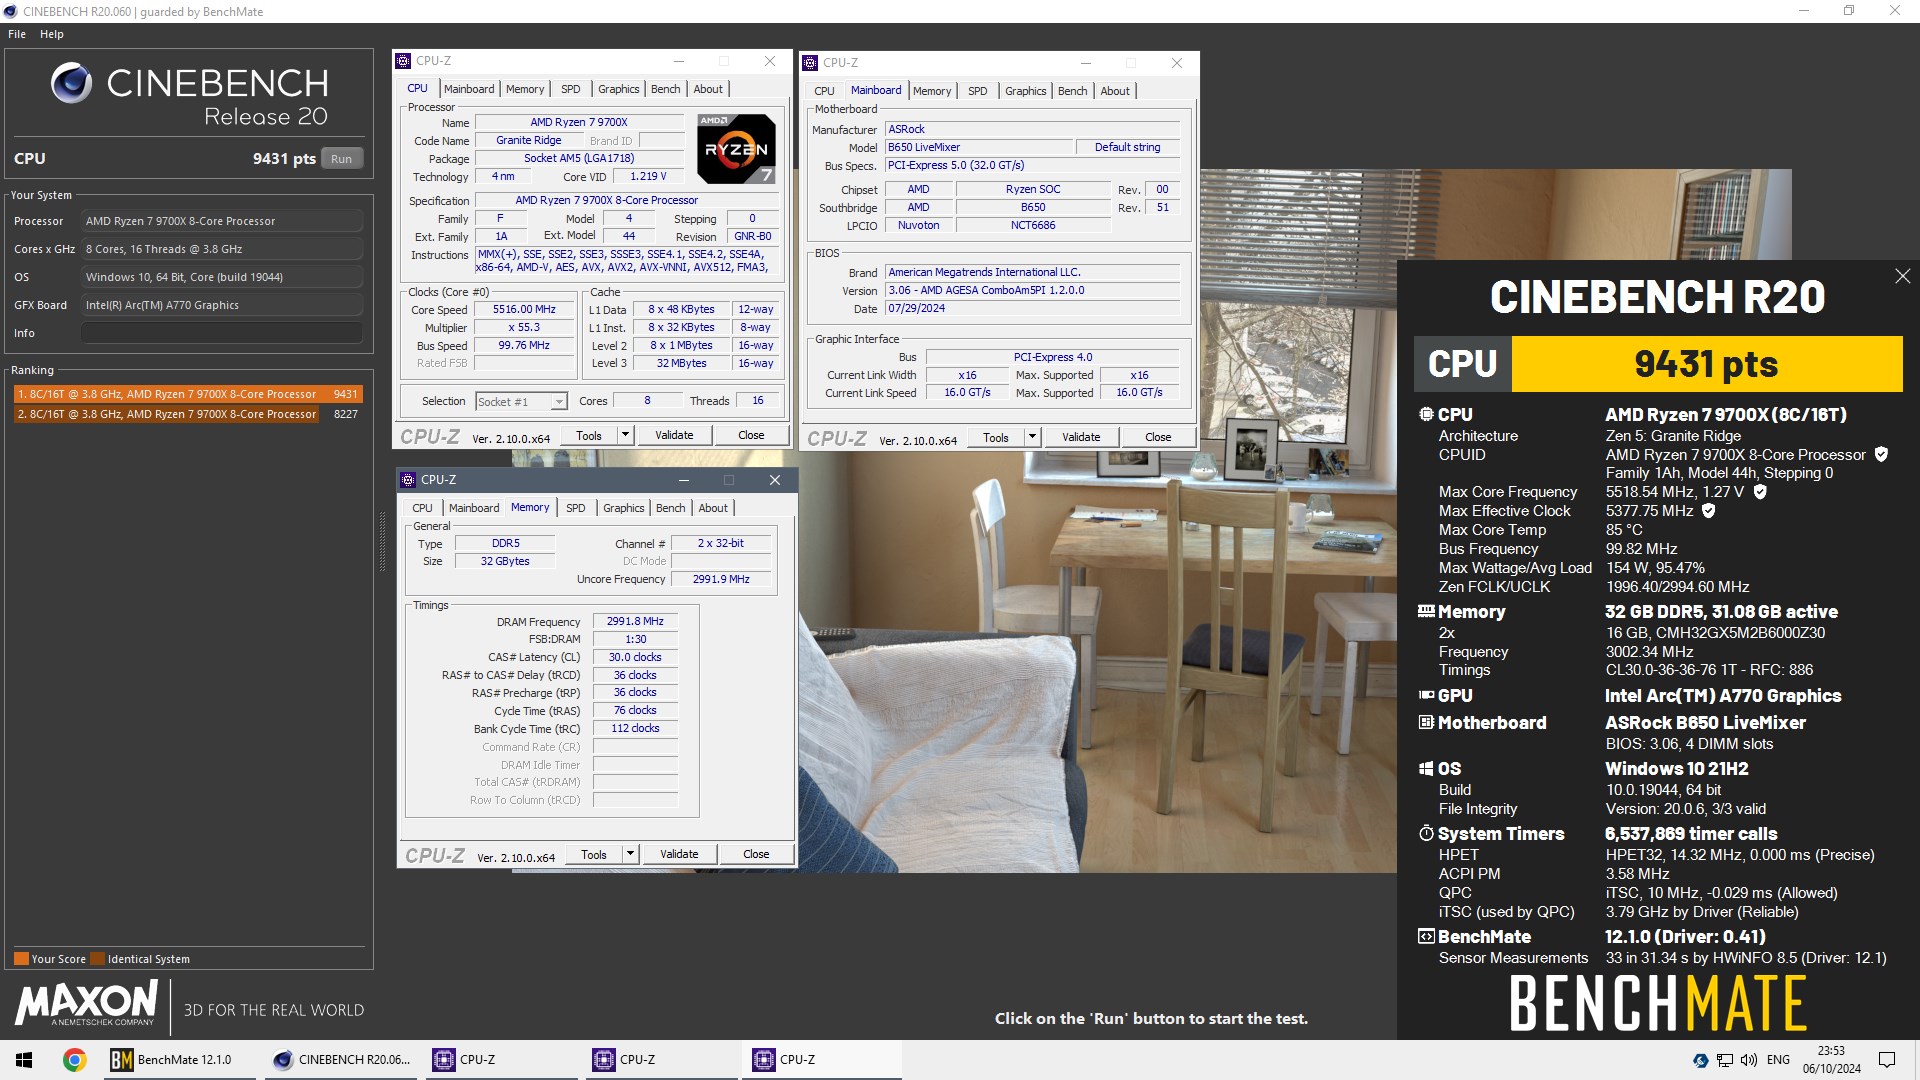Viewport: 1920px width, 1080px height.
Task: Open the notification center icon
Action: tap(1887, 1060)
